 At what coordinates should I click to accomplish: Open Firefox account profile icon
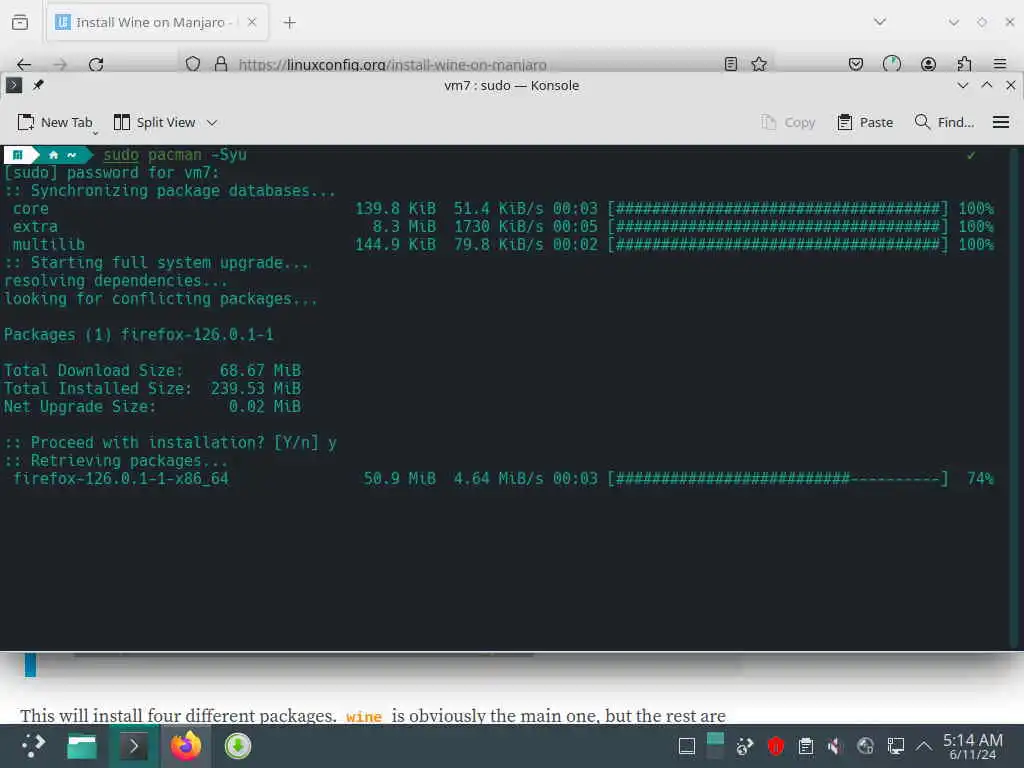(x=928, y=64)
